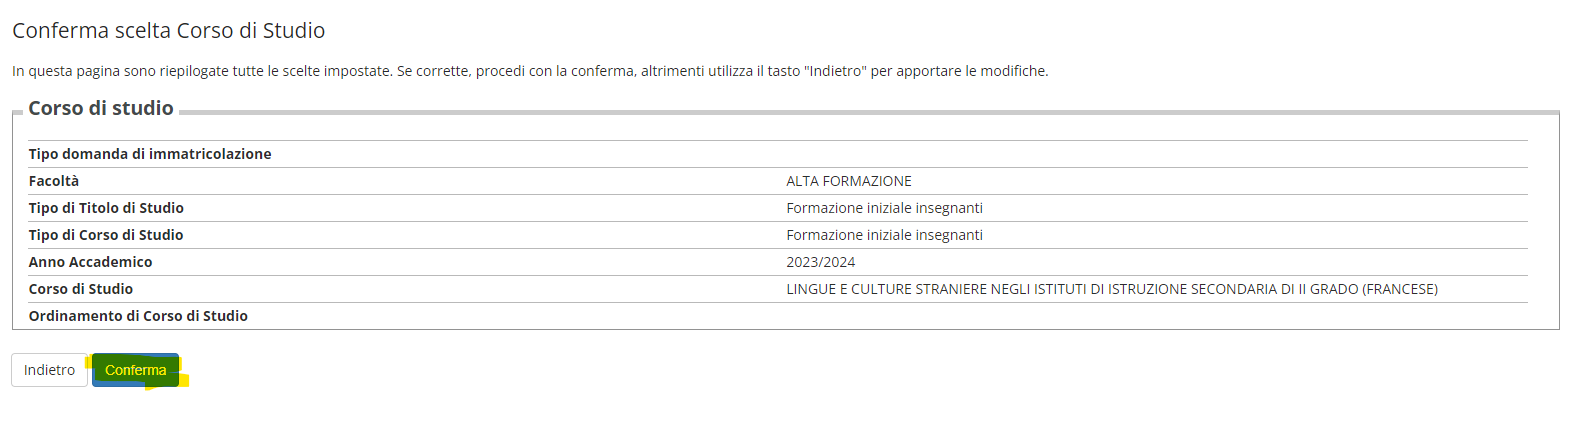This screenshot has height=423, width=1584.
Task: Click the instruction paragraph mentioning Indietro
Action: (x=530, y=71)
